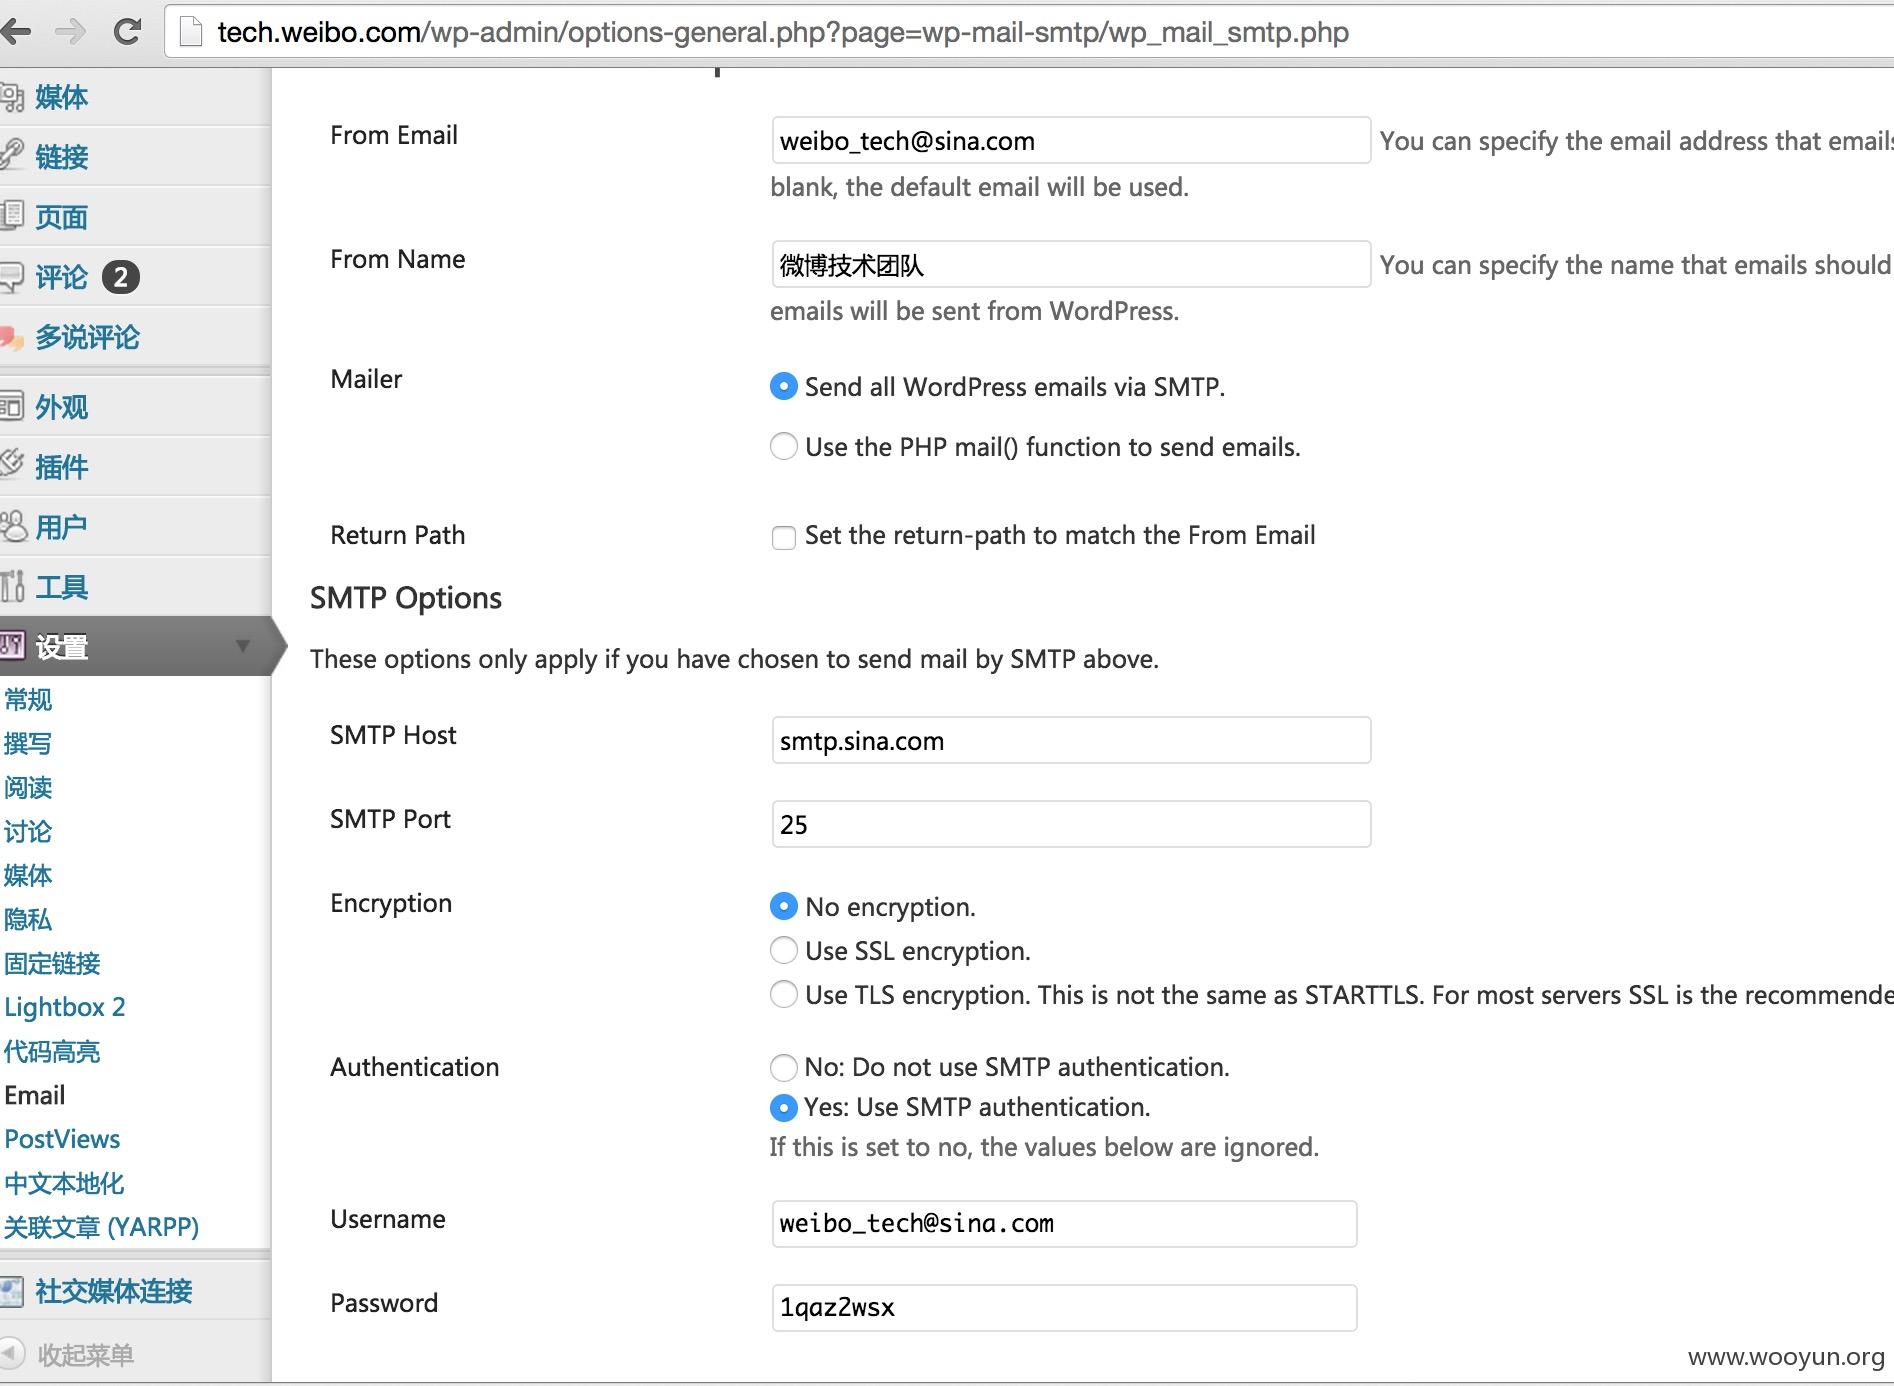
Task: Click the 多说评论 icon in the sidebar
Action: [x=11, y=337]
